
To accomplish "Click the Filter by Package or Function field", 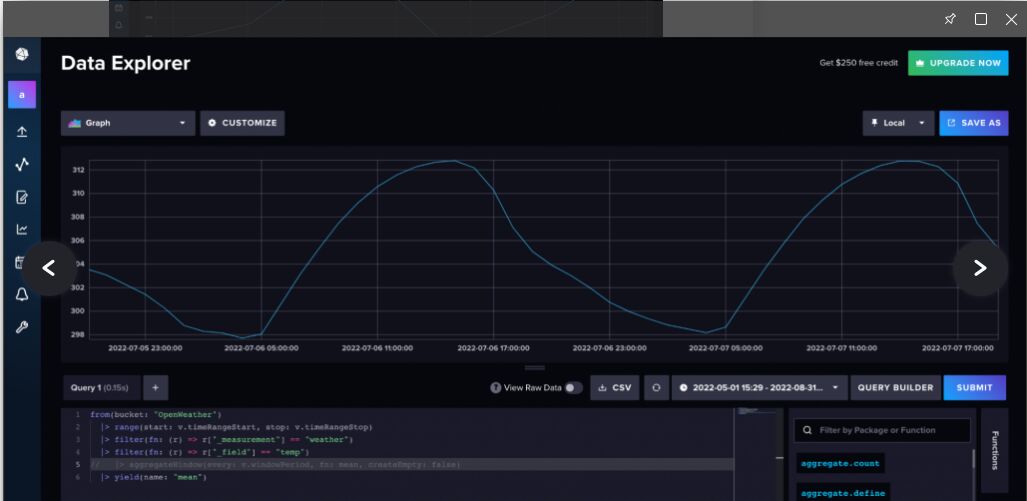I will point(882,430).
